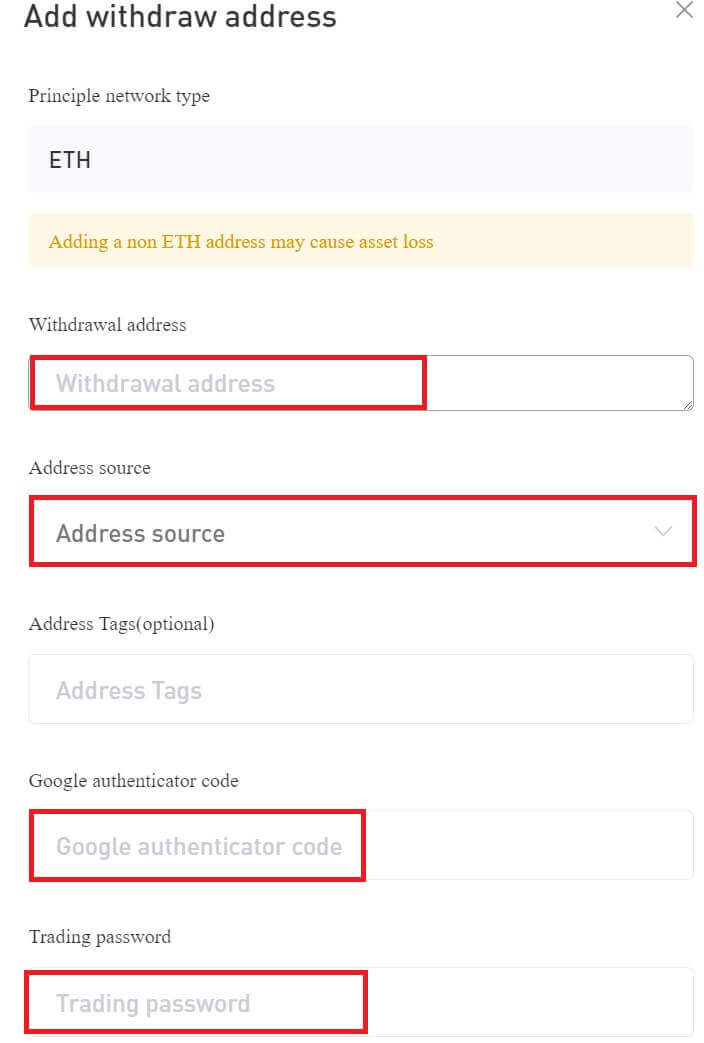Click the Address Tags optional label
704x1043 pixels.
click(121, 624)
